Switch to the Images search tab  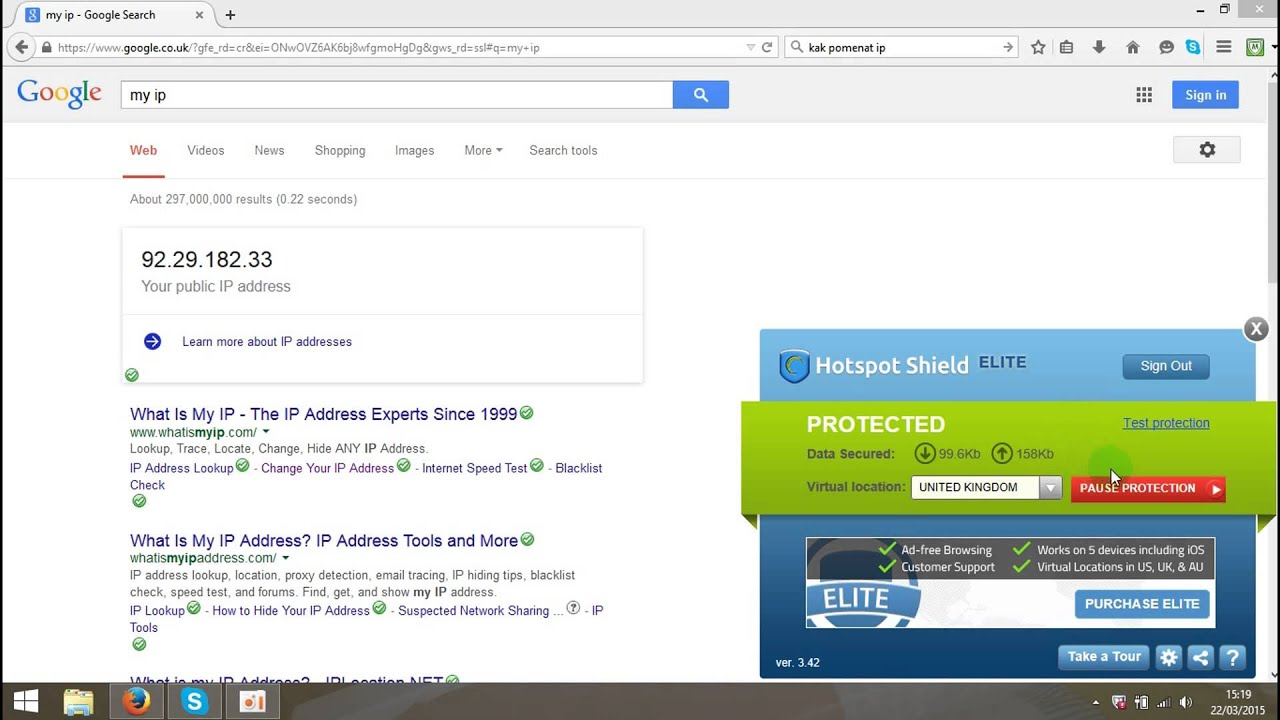pos(414,151)
